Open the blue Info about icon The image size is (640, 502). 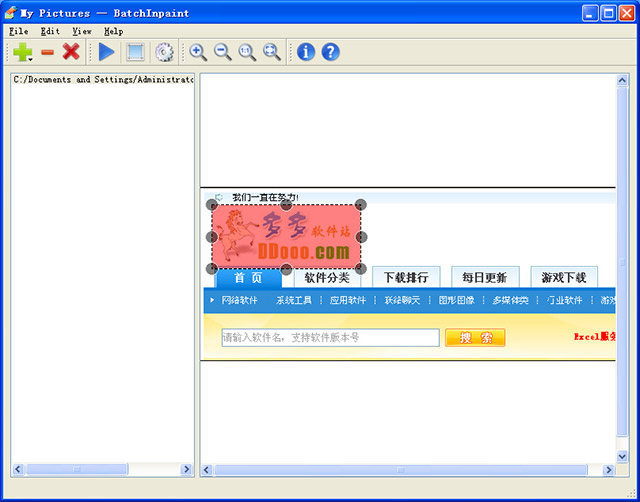[x=306, y=52]
